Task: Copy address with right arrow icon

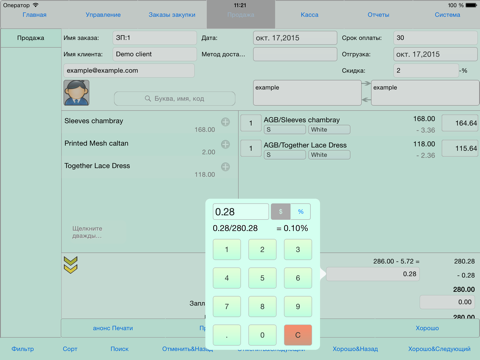Action: click(366, 83)
